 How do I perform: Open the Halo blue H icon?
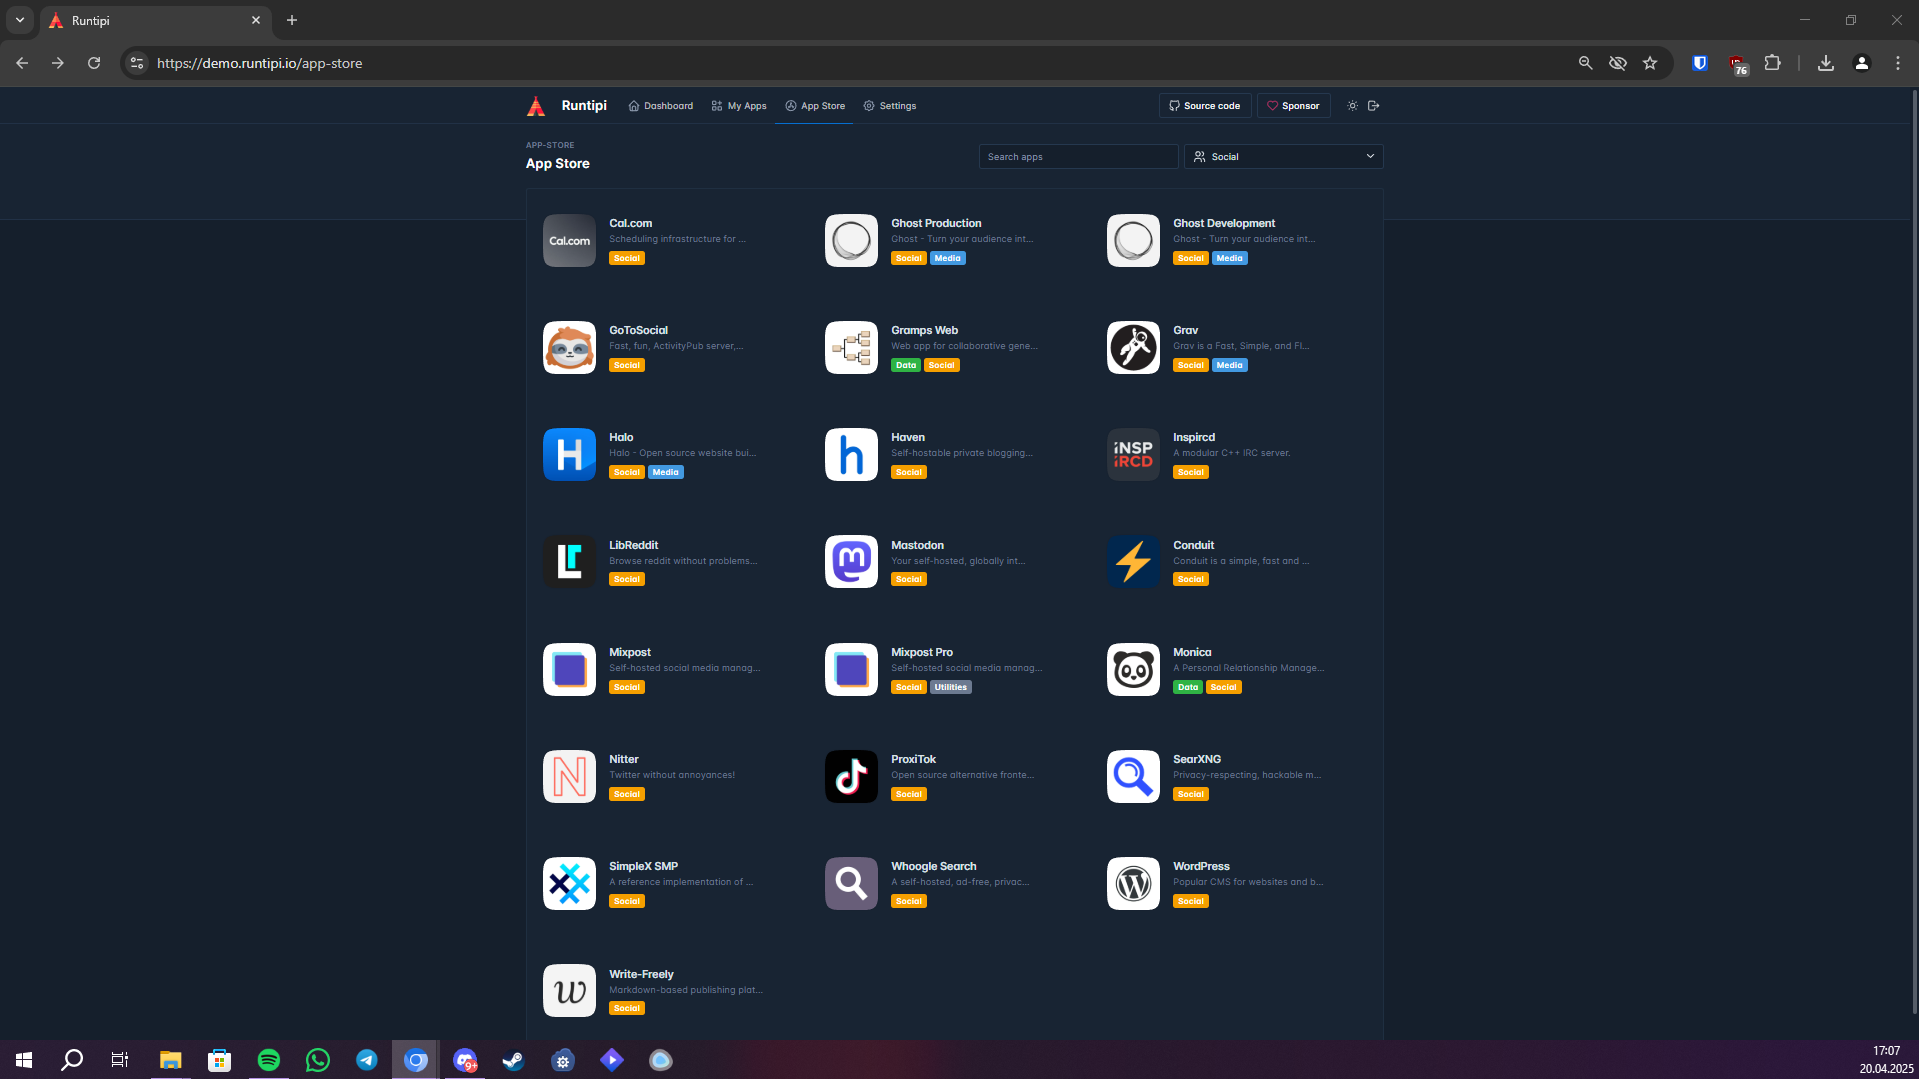click(569, 454)
